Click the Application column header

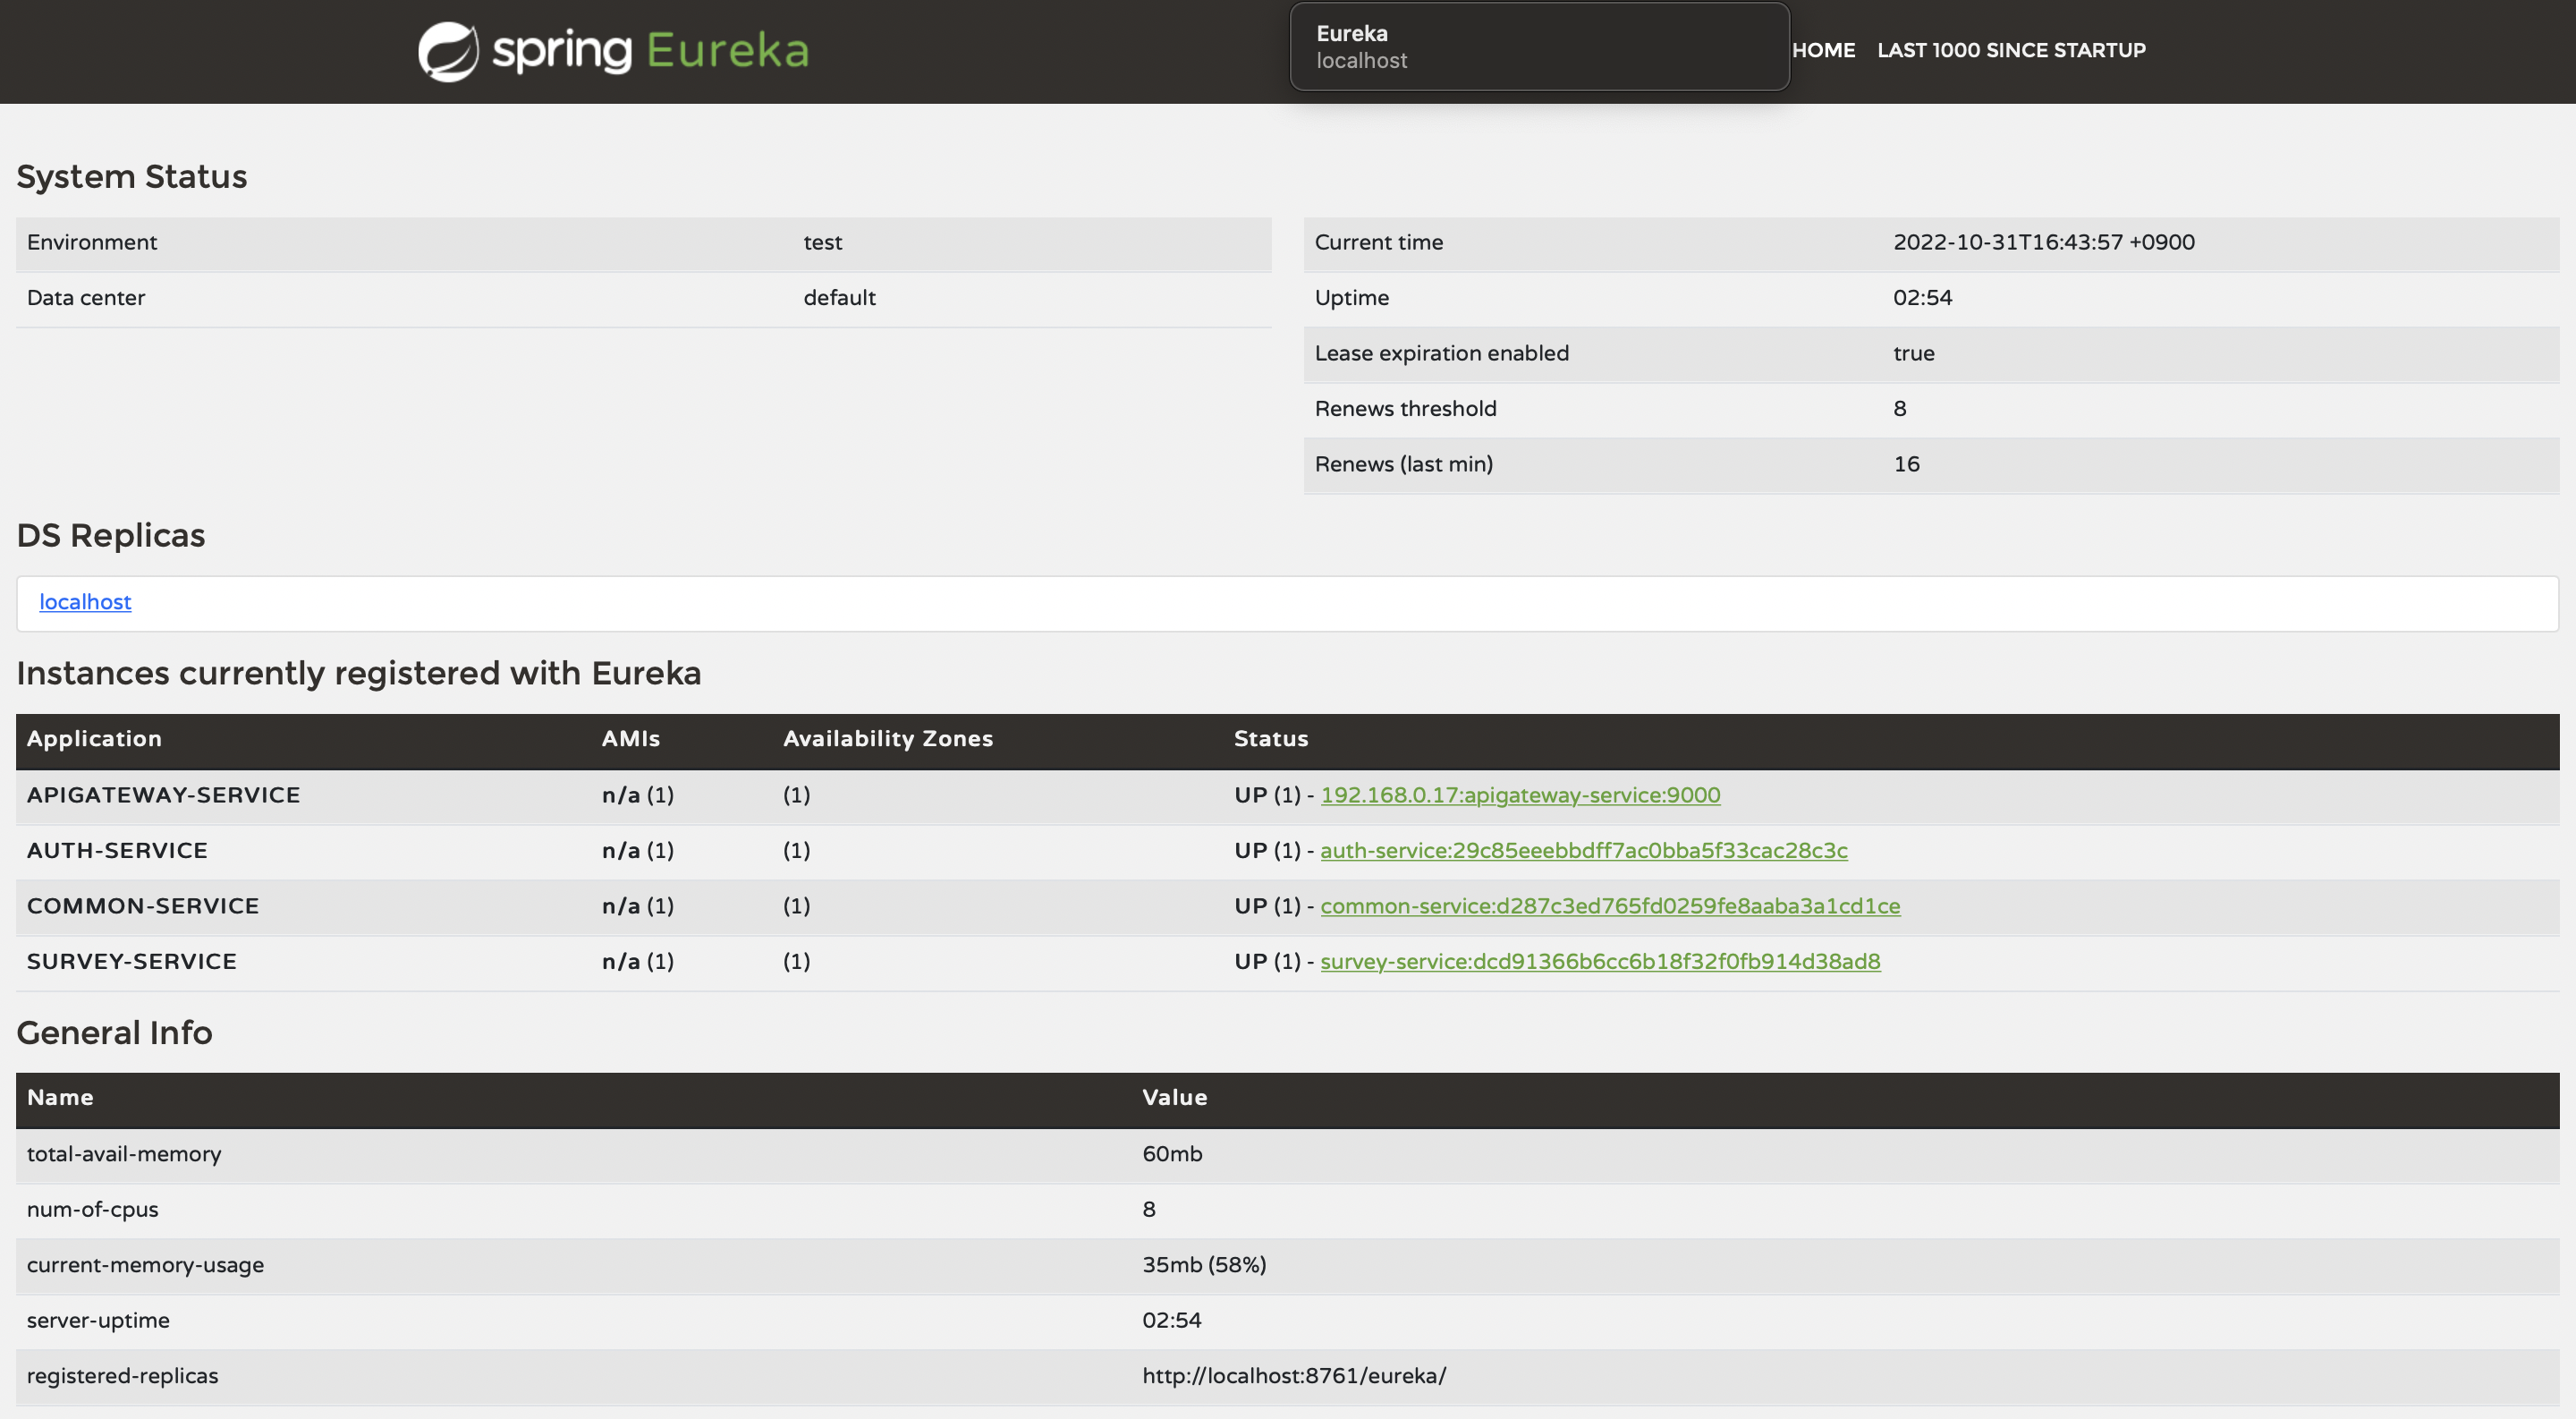coord(94,739)
